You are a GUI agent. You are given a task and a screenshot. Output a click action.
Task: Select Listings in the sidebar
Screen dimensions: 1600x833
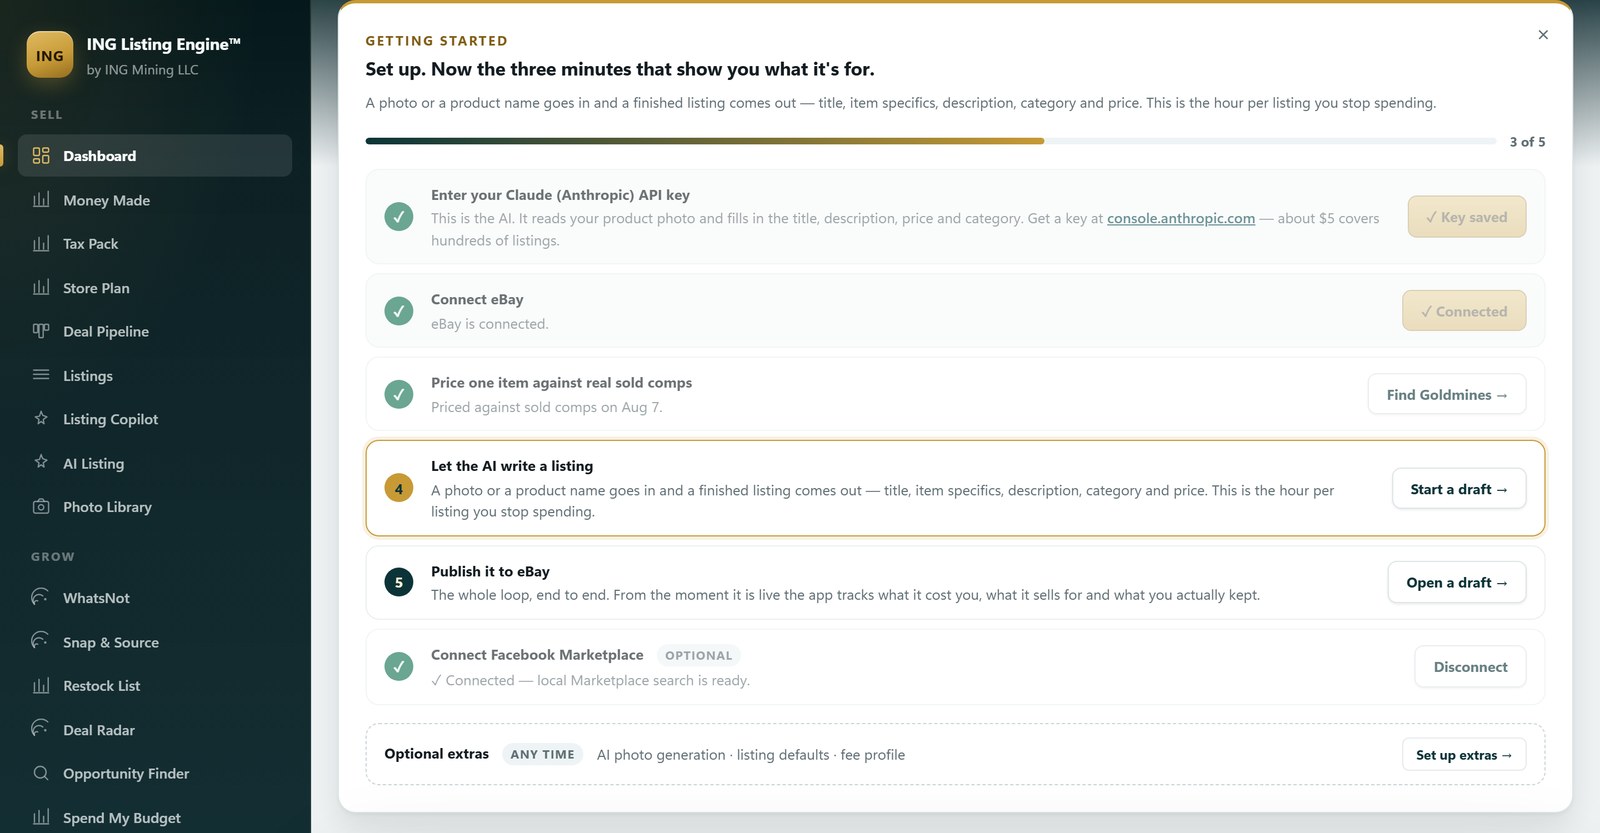pos(155,375)
